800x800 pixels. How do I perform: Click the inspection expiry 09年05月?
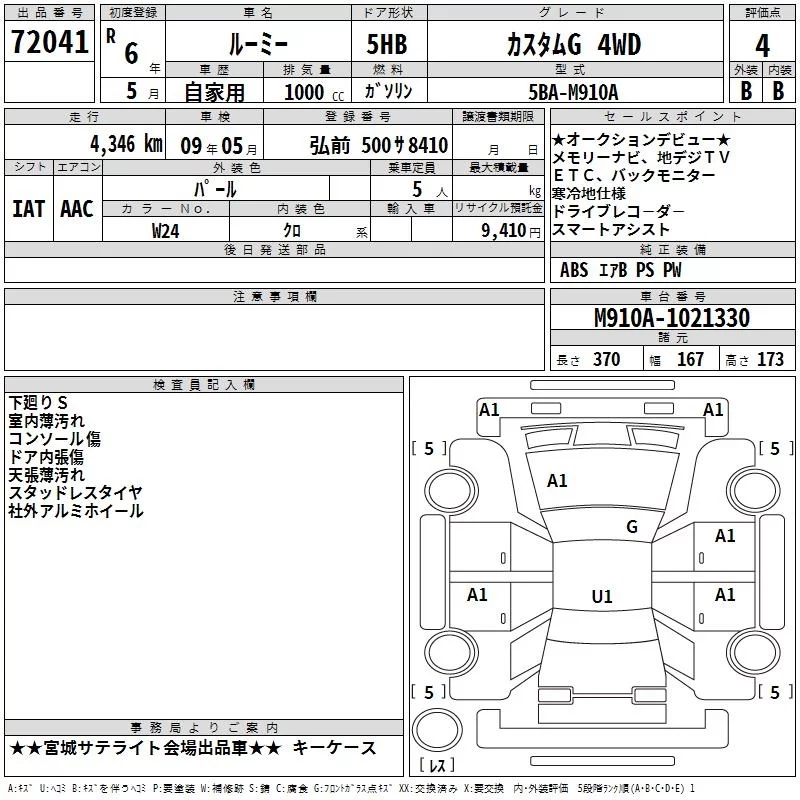[x=219, y=146]
